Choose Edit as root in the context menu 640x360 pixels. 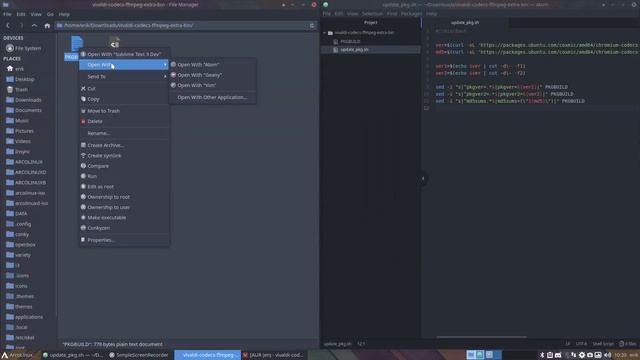point(124,187)
